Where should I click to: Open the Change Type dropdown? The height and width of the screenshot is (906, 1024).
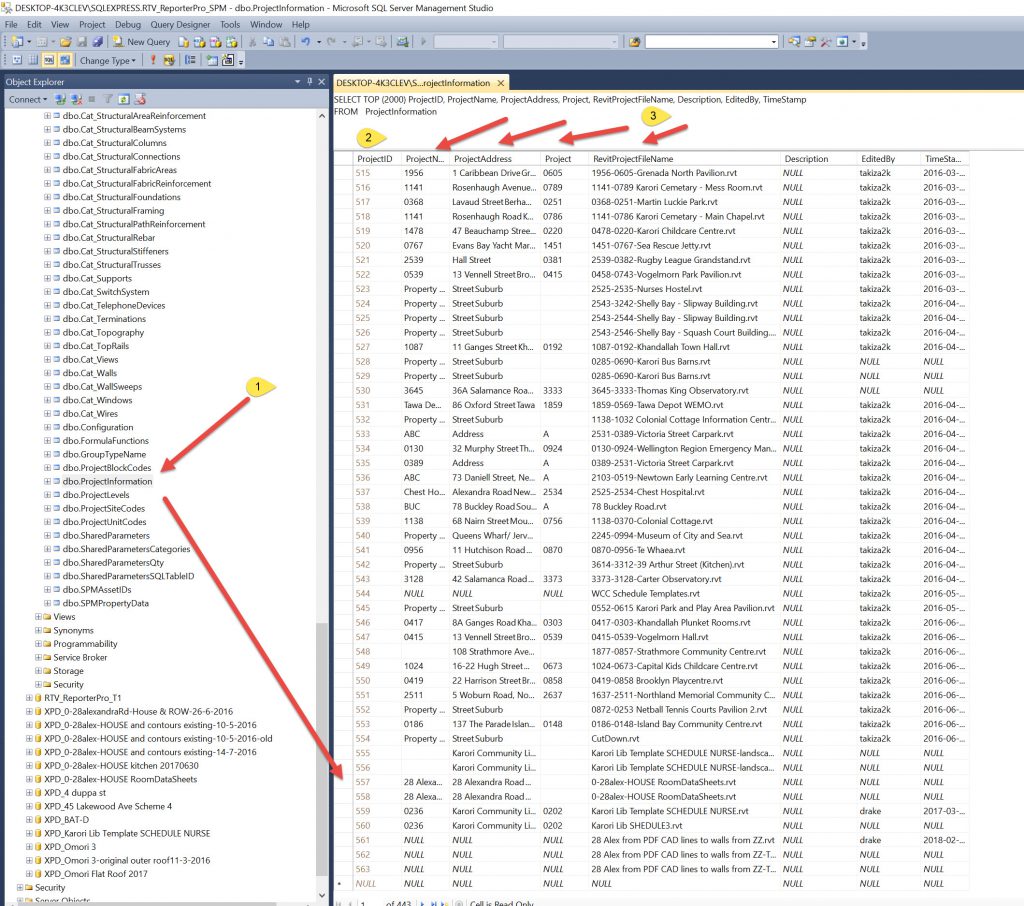click(x=108, y=60)
